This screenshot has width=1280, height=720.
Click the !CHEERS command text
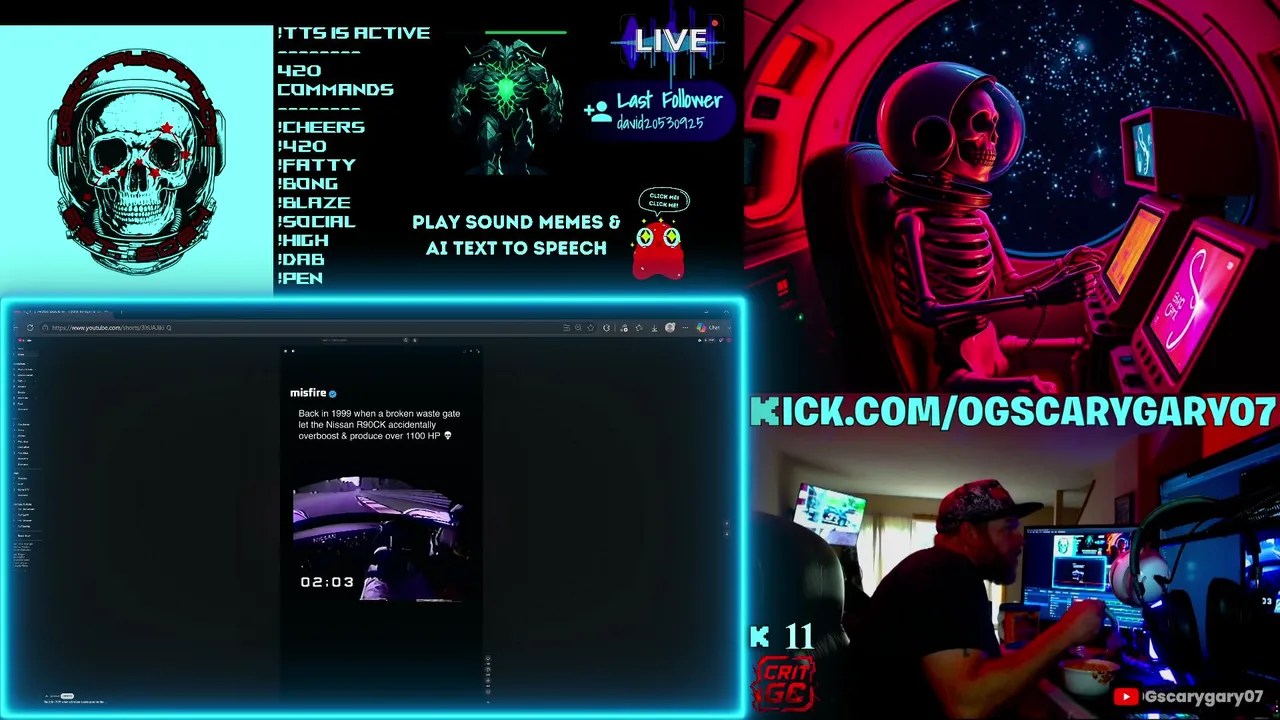tap(321, 127)
